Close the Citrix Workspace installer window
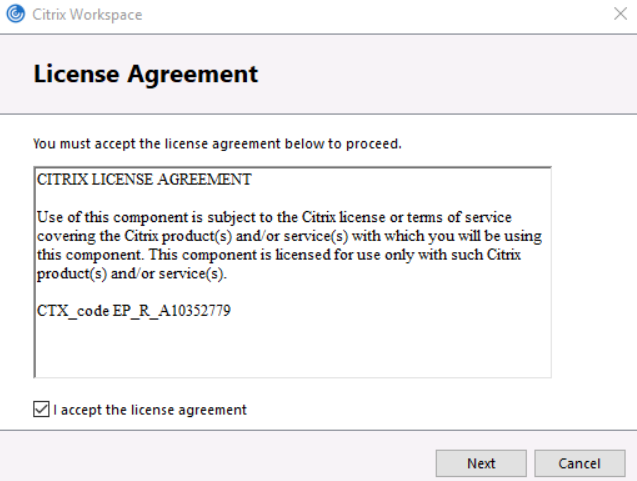 point(619,15)
